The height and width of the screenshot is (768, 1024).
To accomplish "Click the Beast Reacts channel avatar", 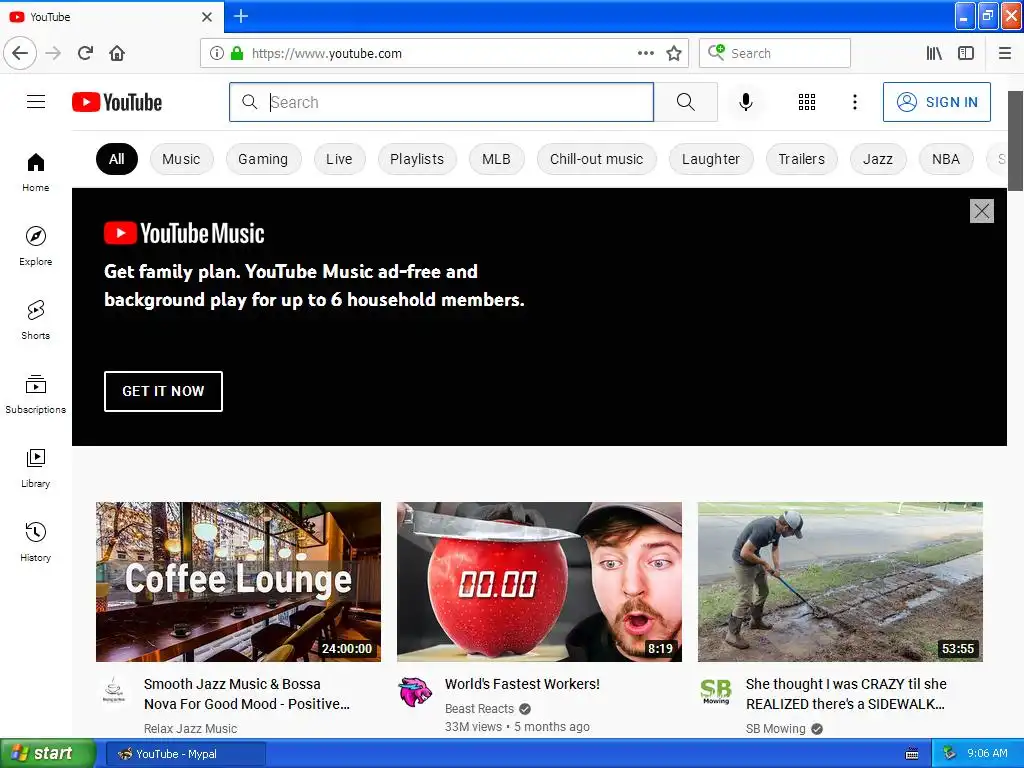I will [415, 692].
